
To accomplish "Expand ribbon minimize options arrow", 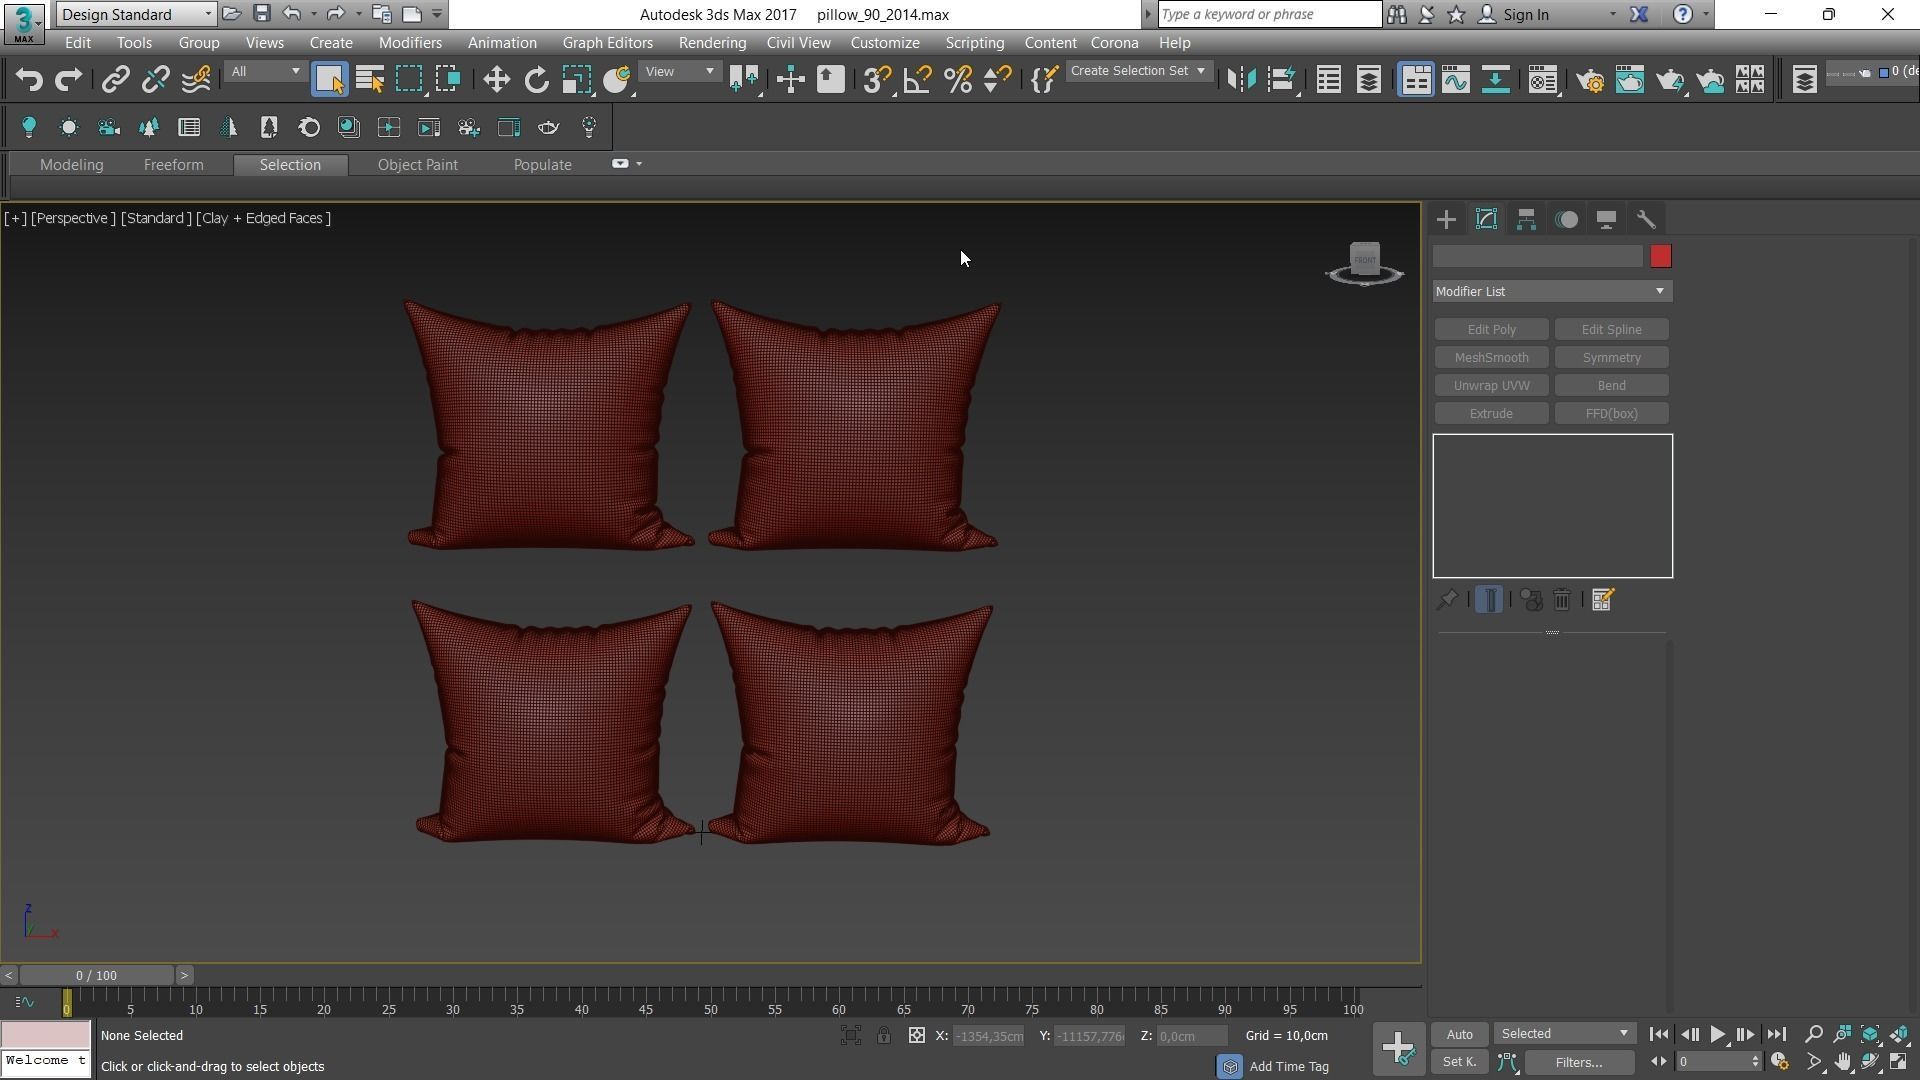I will 639,164.
